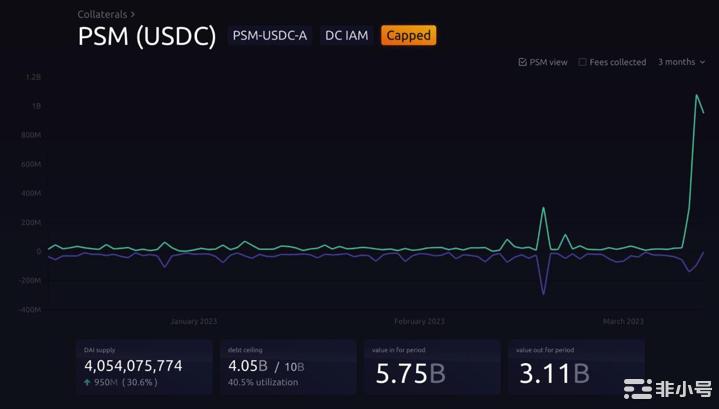Click the debt ceiling 4.05B / 10B value
Image resolution: width=719 pixels, height=409 pixels.
(x=266, y=366)
